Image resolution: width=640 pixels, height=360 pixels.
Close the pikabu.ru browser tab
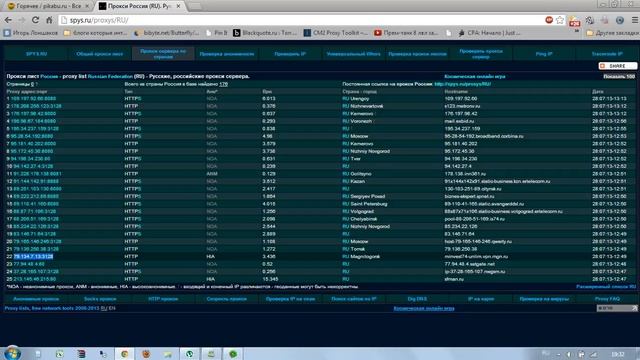tap(87, 6)
